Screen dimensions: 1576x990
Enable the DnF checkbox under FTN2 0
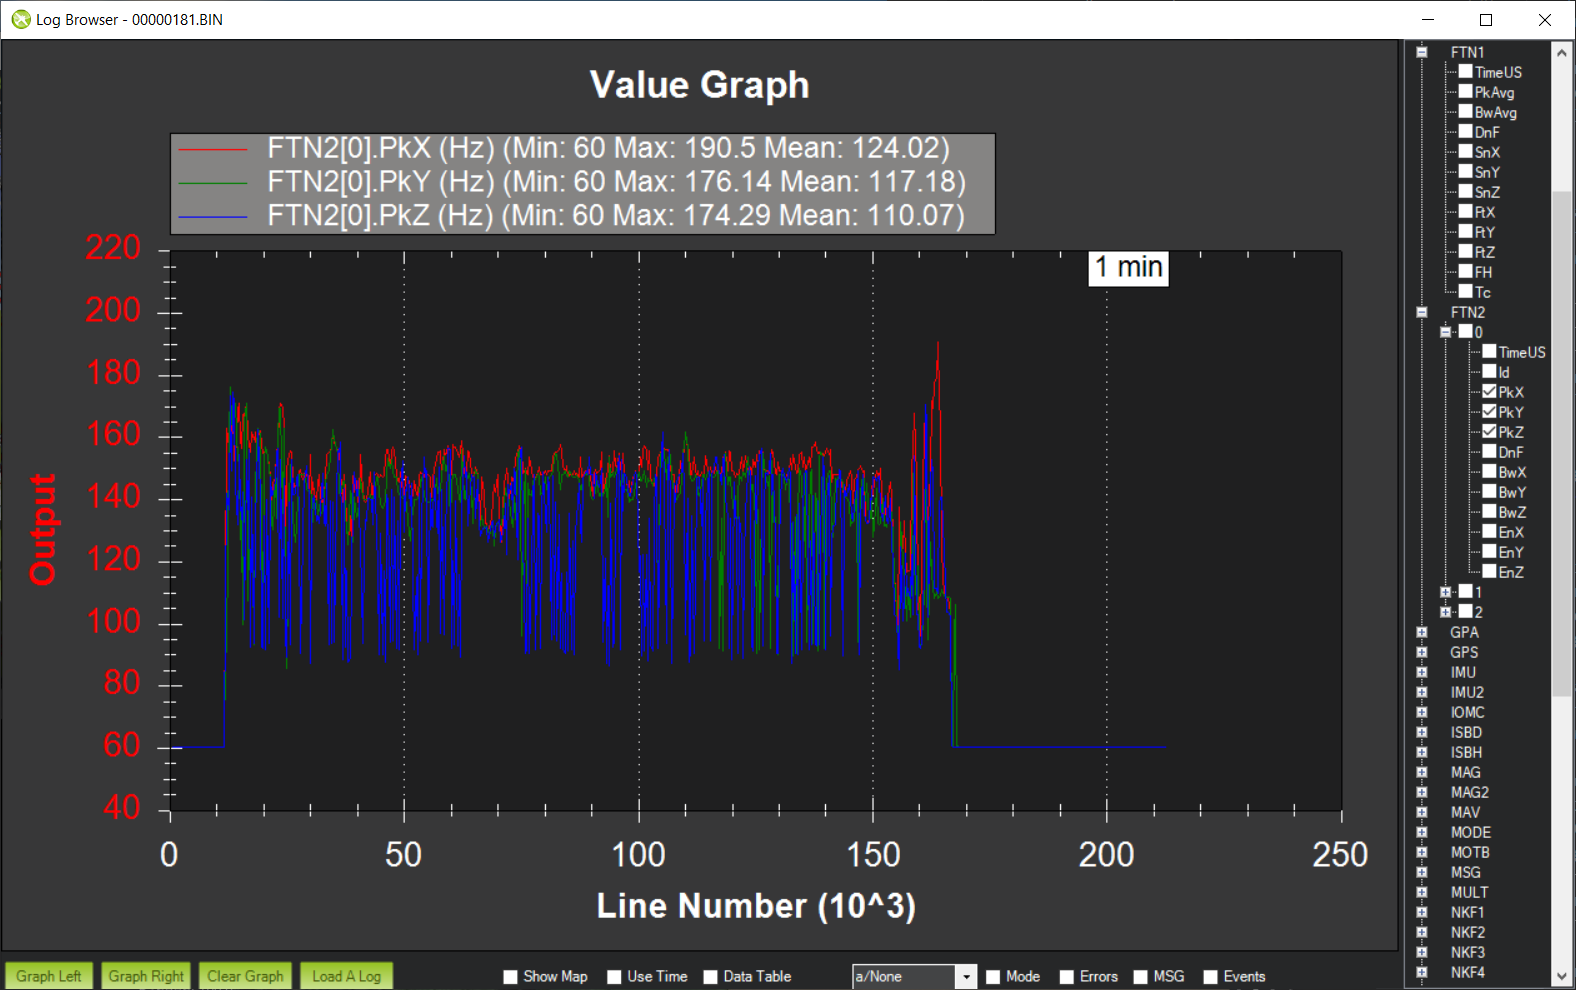click(1489, 452)
